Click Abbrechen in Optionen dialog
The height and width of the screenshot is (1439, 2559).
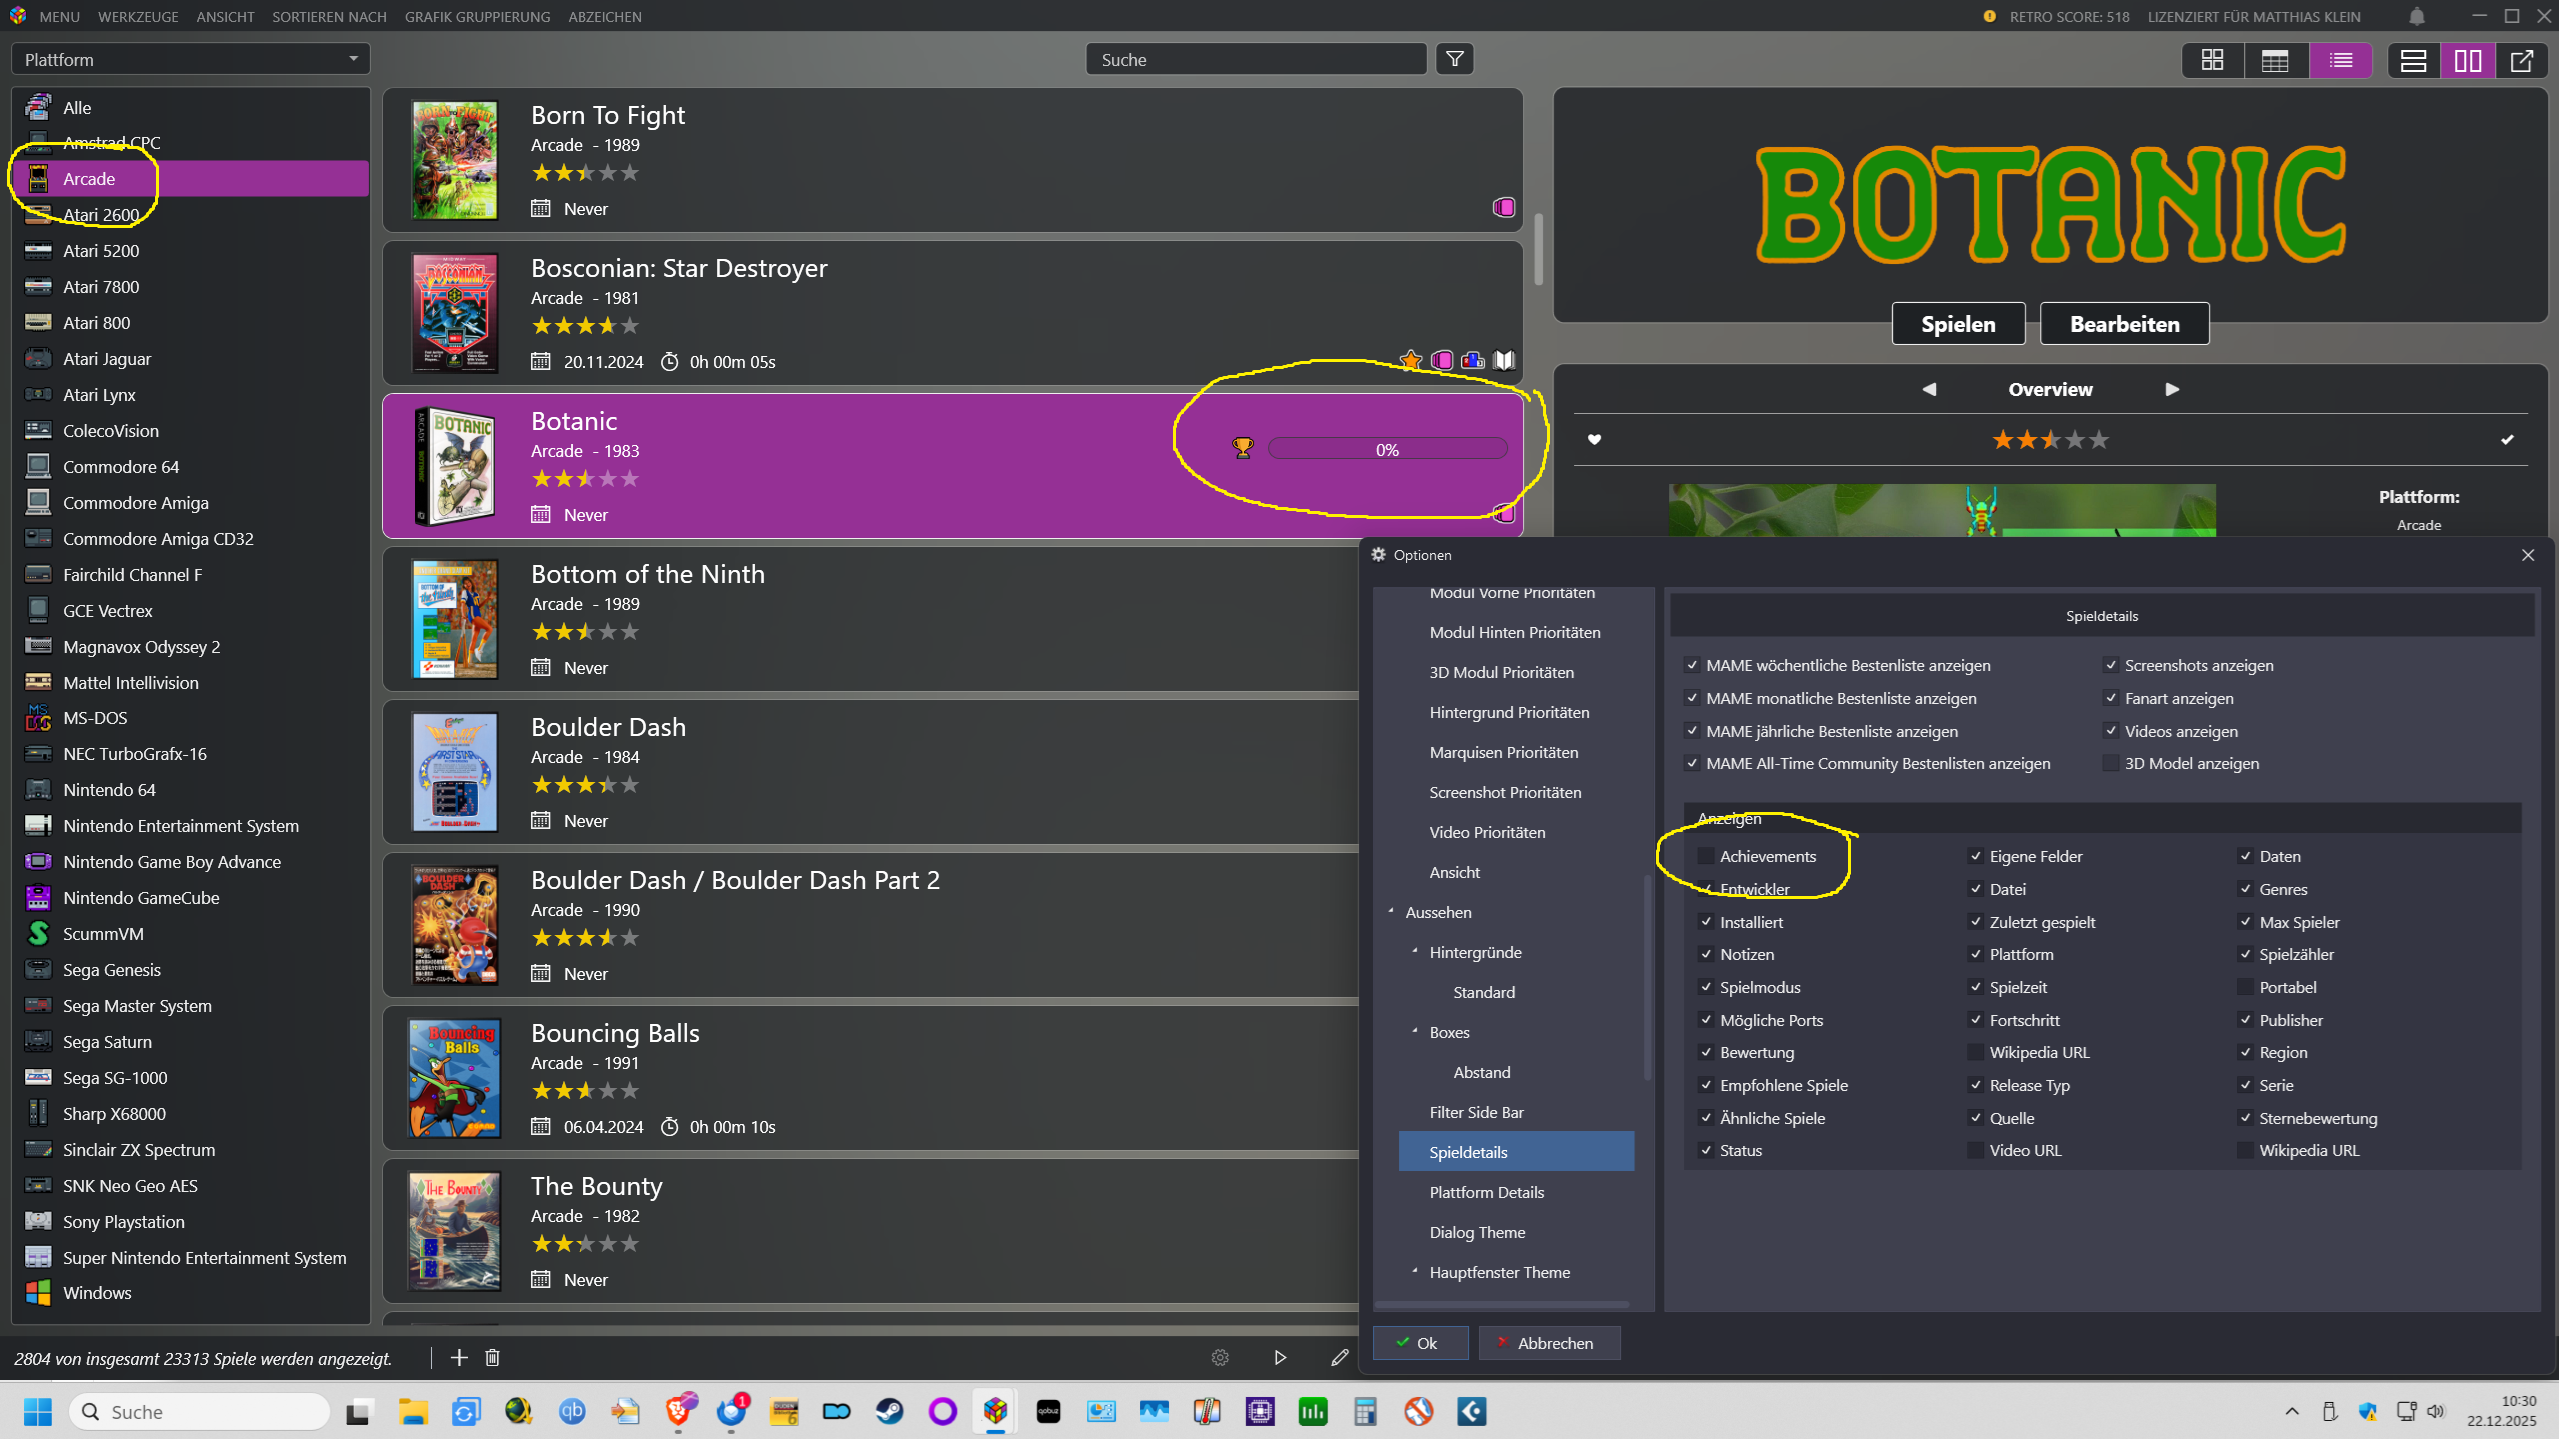tap(1549, 1343)
